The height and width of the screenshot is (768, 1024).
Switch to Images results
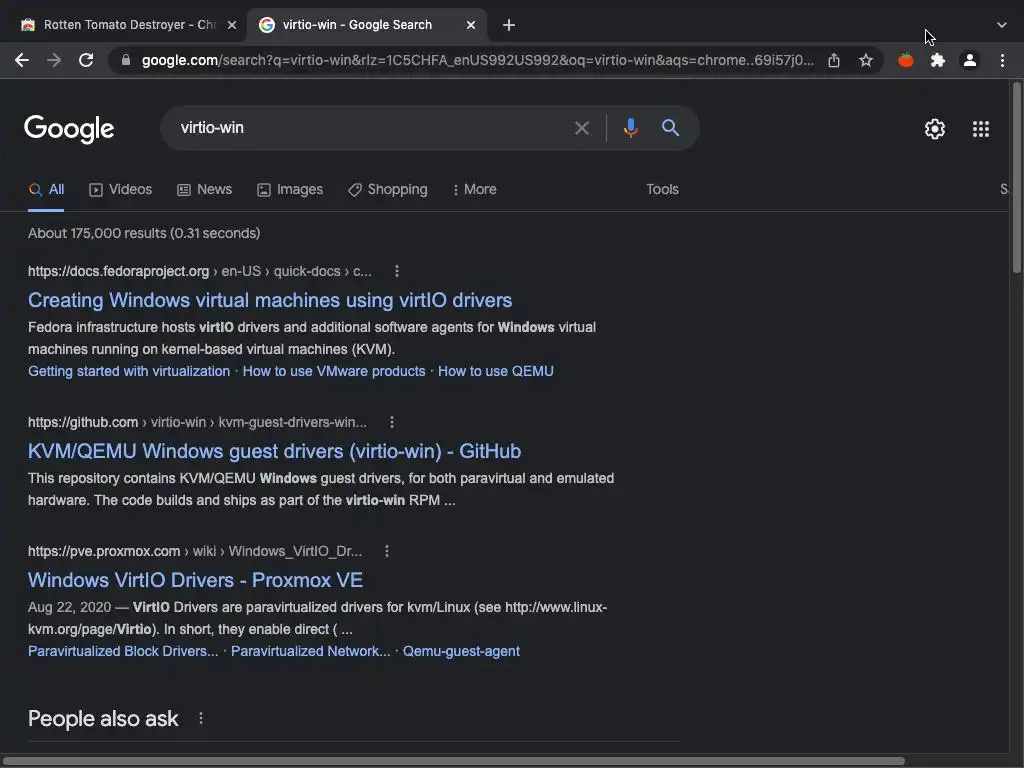click(x=290, y=189)
